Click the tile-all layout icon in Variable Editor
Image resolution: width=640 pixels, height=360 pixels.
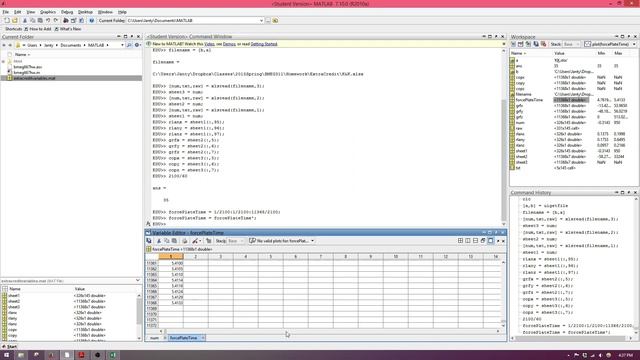[x=460, y=241]
